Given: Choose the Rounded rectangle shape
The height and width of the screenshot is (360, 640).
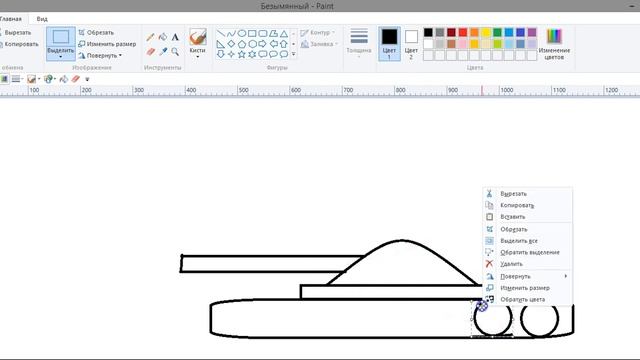Looking at the screenshot, I should coord(263,33).
